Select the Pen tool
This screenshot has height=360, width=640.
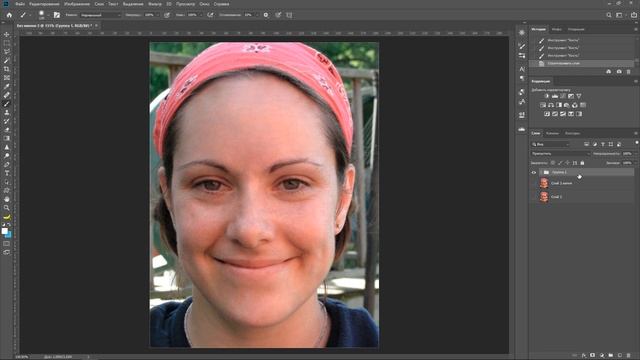click(7, 164)
